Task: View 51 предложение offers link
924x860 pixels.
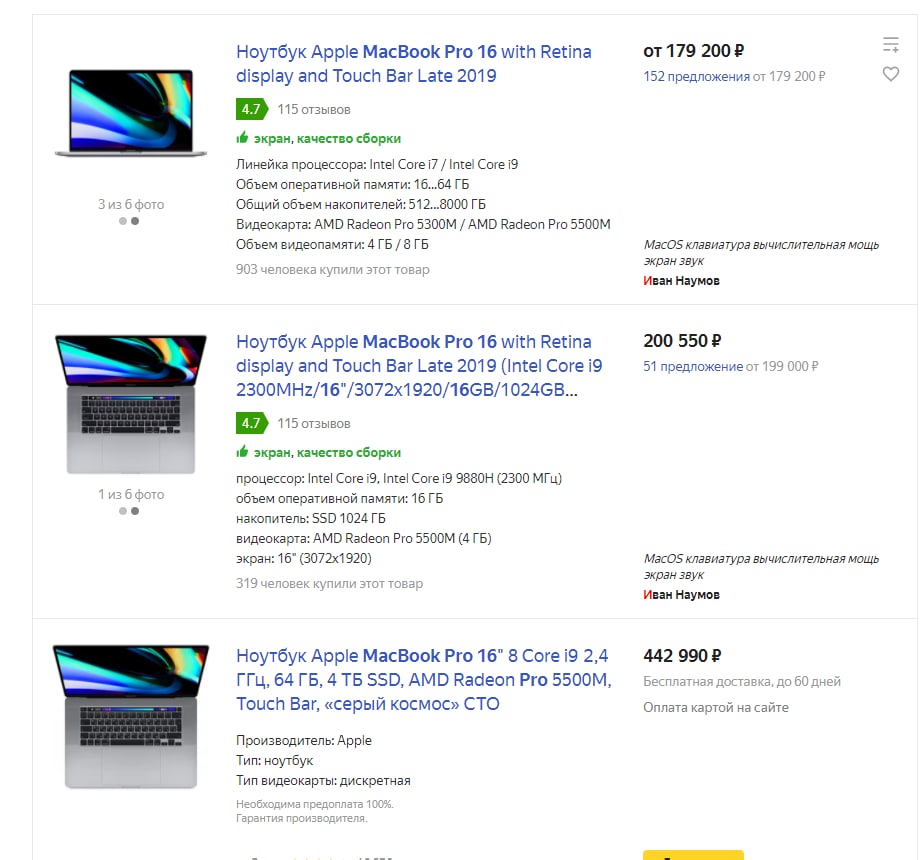Action: click(693, 366)
